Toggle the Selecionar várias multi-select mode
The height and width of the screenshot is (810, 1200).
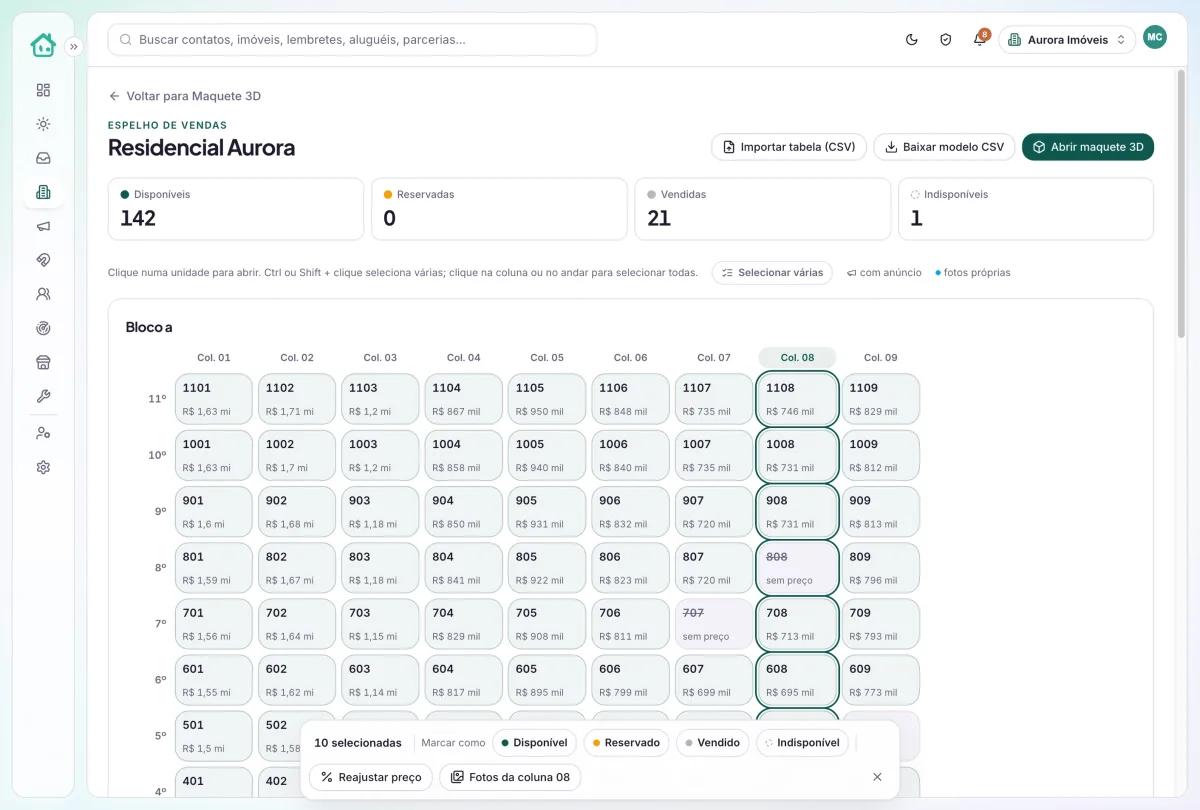pyautogui.click(x=772, y=273)
